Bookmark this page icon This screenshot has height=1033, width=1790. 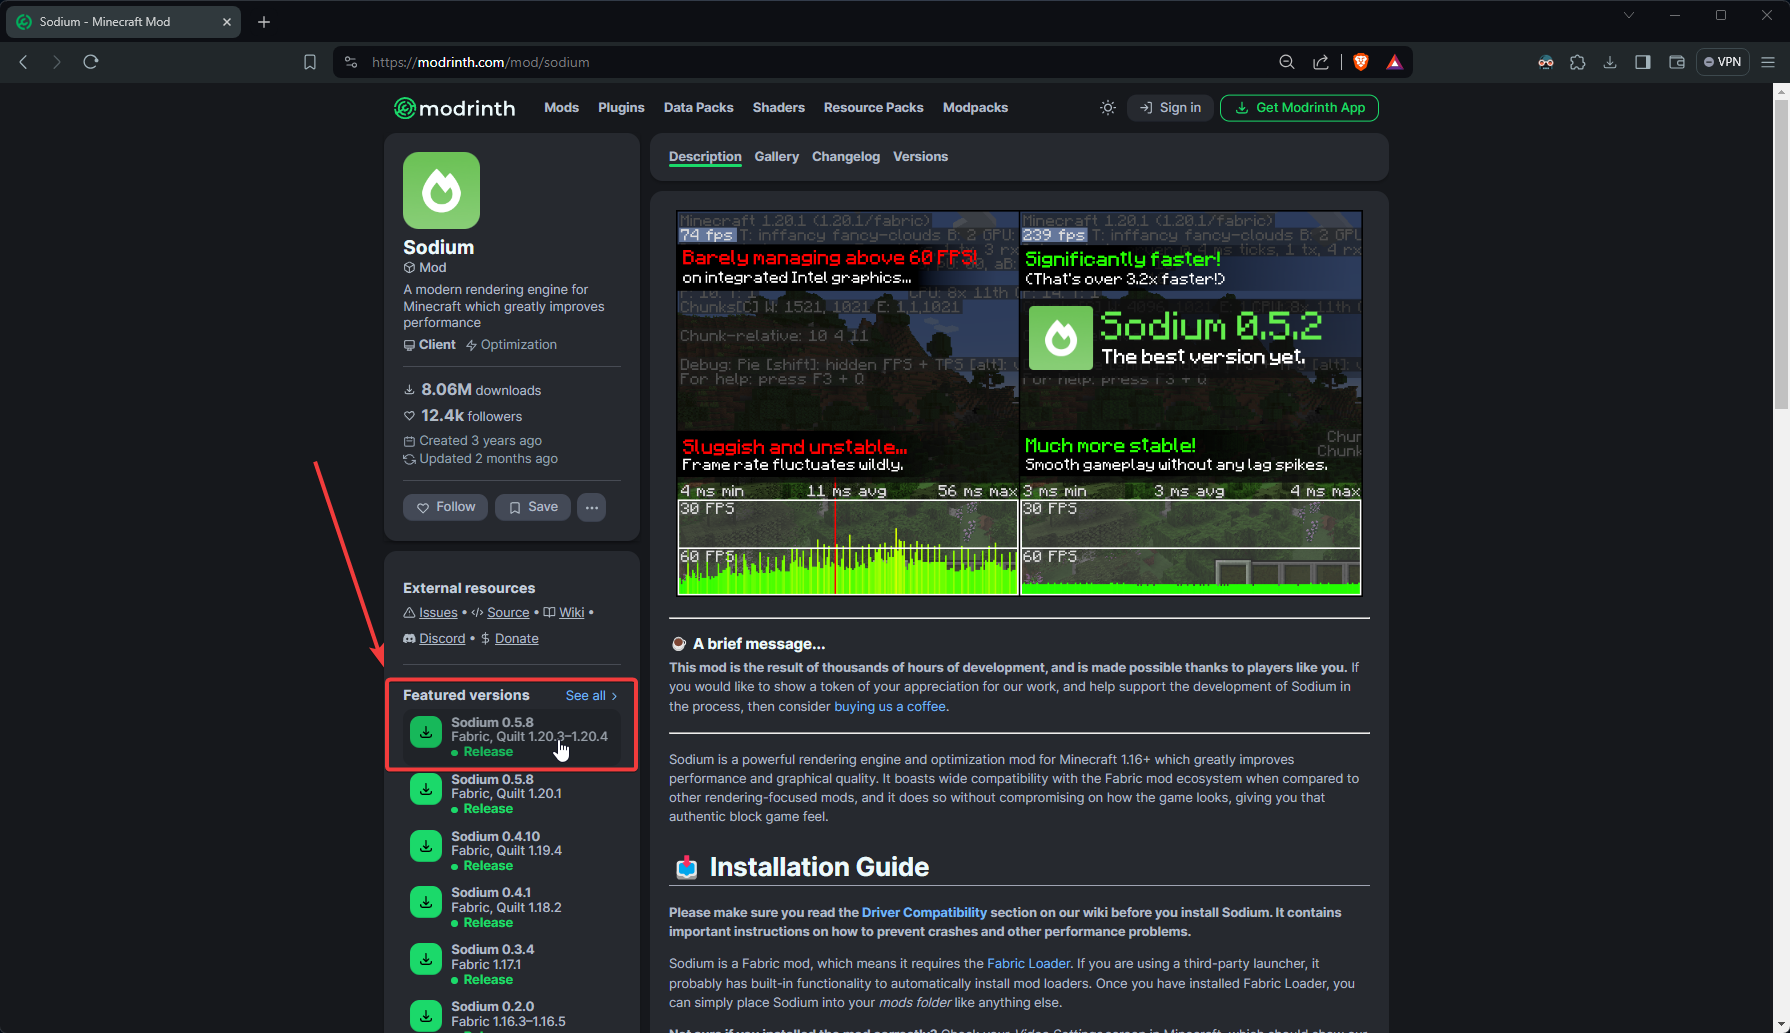point(310,62)
